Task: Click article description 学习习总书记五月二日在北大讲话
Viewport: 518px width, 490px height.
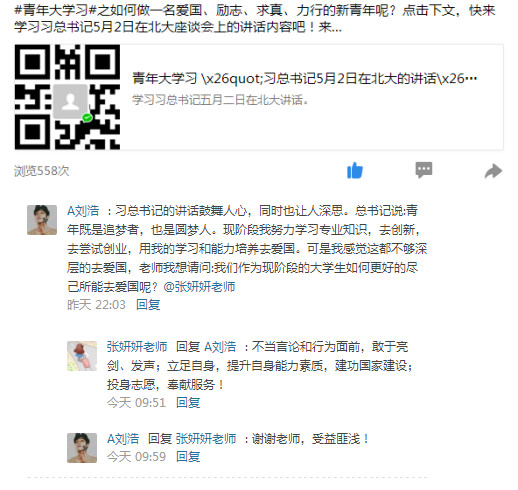Action: pos(220,100)
